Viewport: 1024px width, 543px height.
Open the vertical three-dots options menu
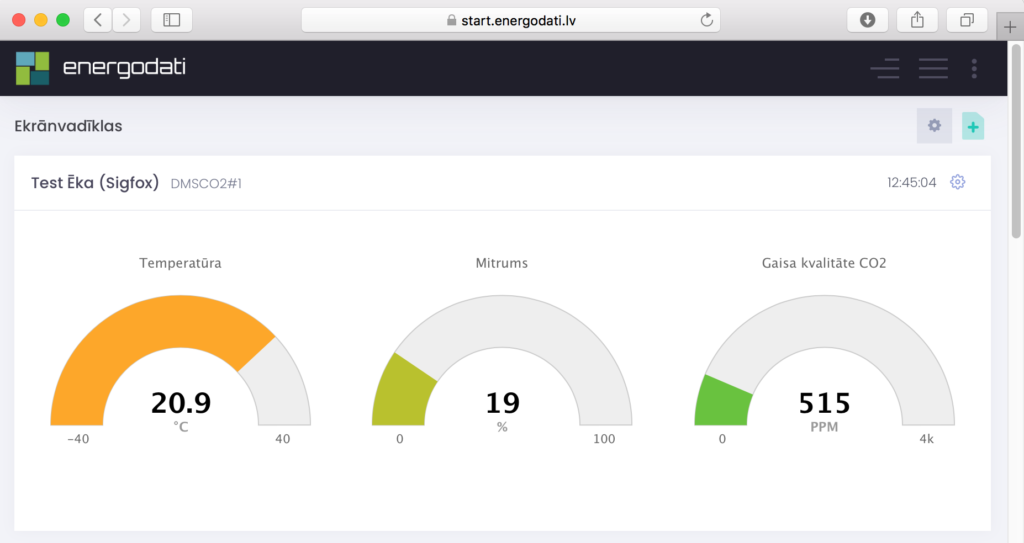point(974,69)
